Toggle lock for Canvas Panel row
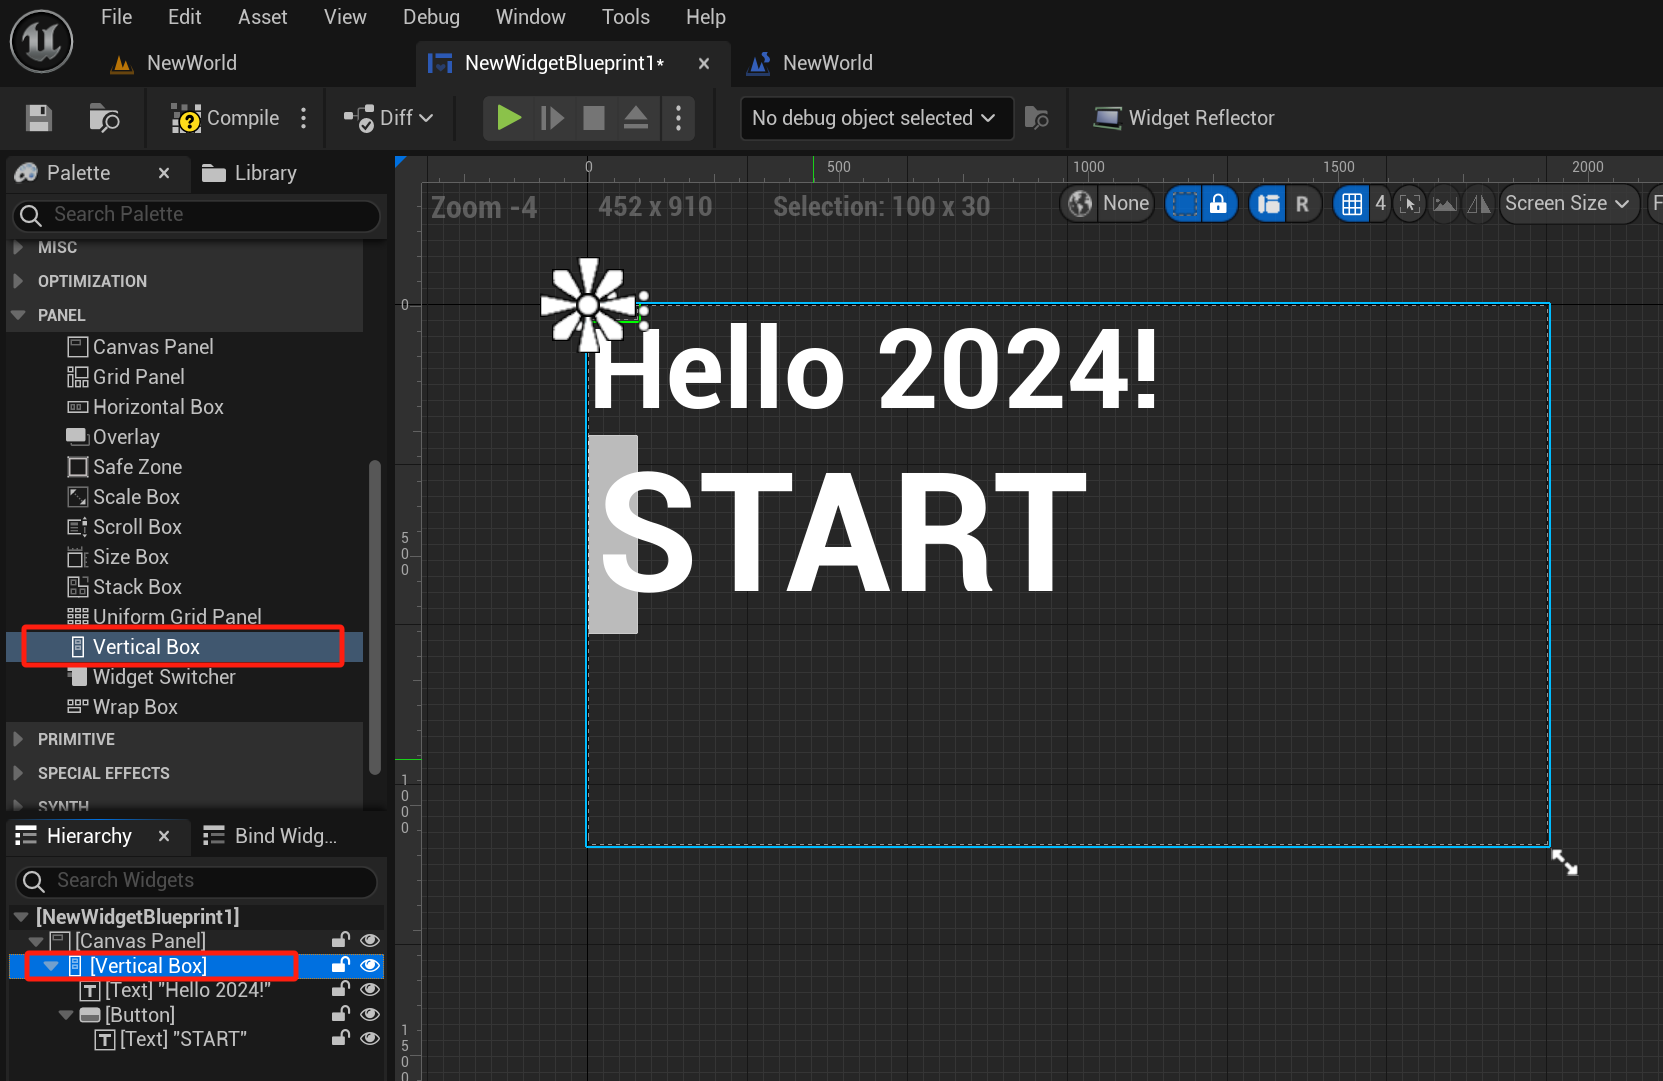This screenshot has height=1081, width=1663. [341, 940]
